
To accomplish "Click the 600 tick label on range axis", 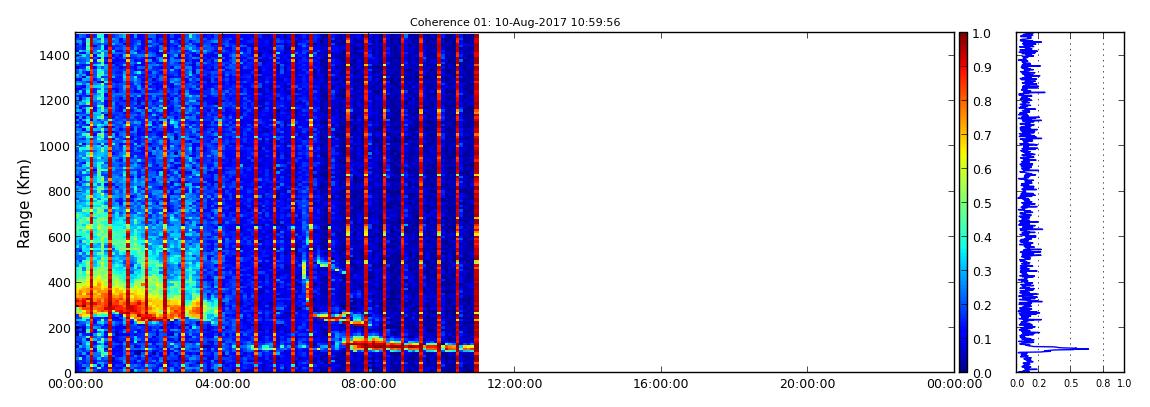I will tap(58, 238).
